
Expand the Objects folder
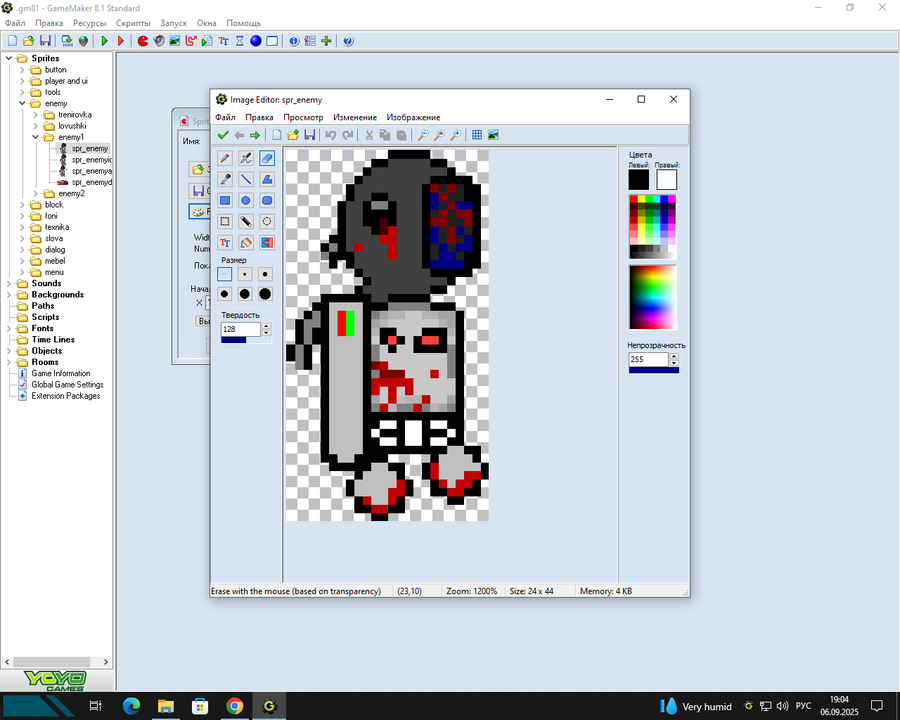[9, 351]
